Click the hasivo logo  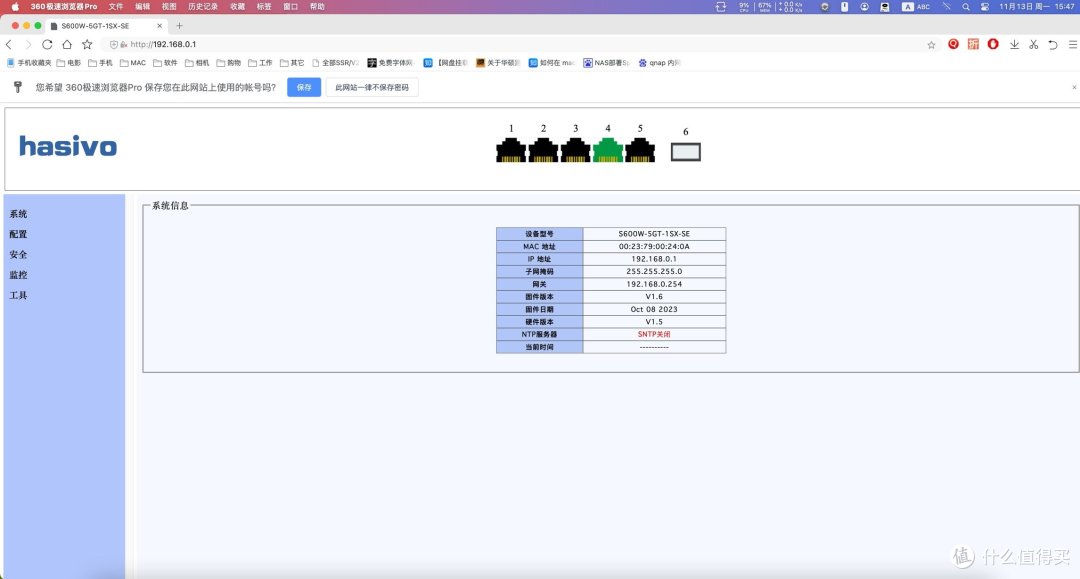point(68,146)
